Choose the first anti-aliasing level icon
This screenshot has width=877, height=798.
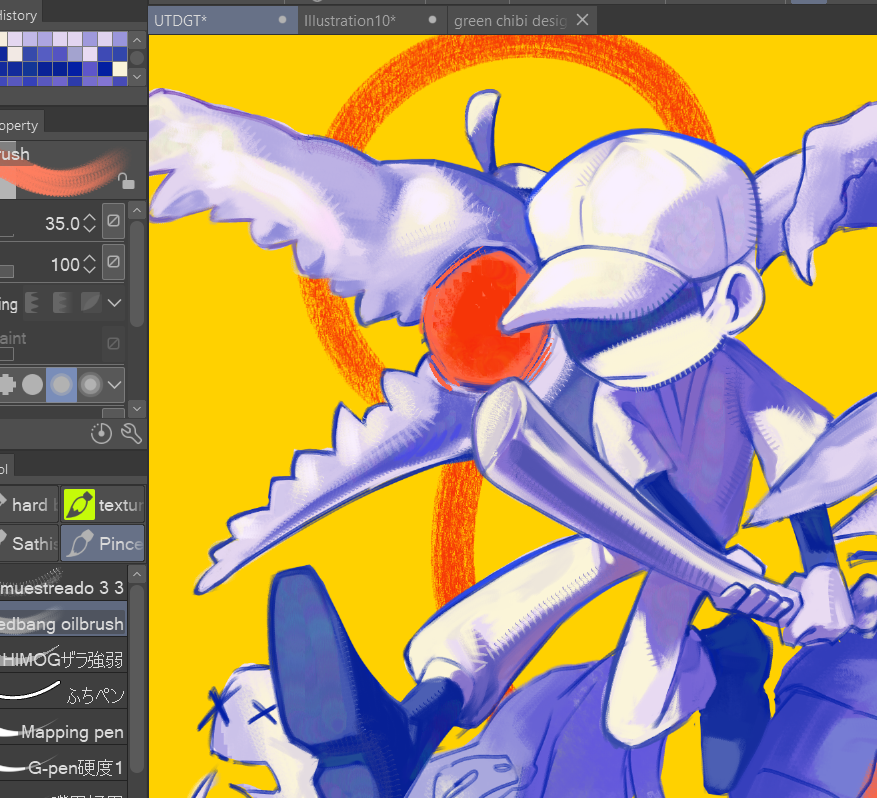[32, 303]
